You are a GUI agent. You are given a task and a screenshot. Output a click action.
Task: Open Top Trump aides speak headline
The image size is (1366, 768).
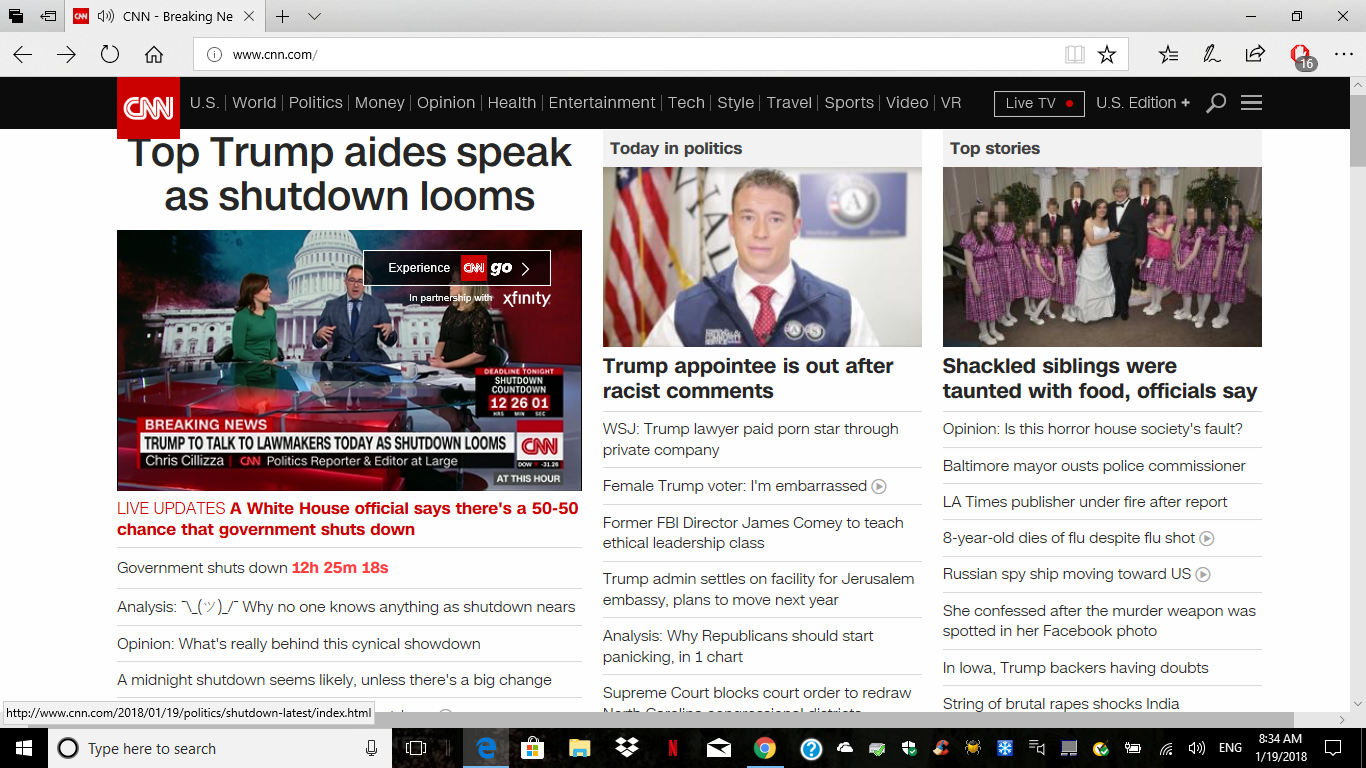(x=349, y=174)
